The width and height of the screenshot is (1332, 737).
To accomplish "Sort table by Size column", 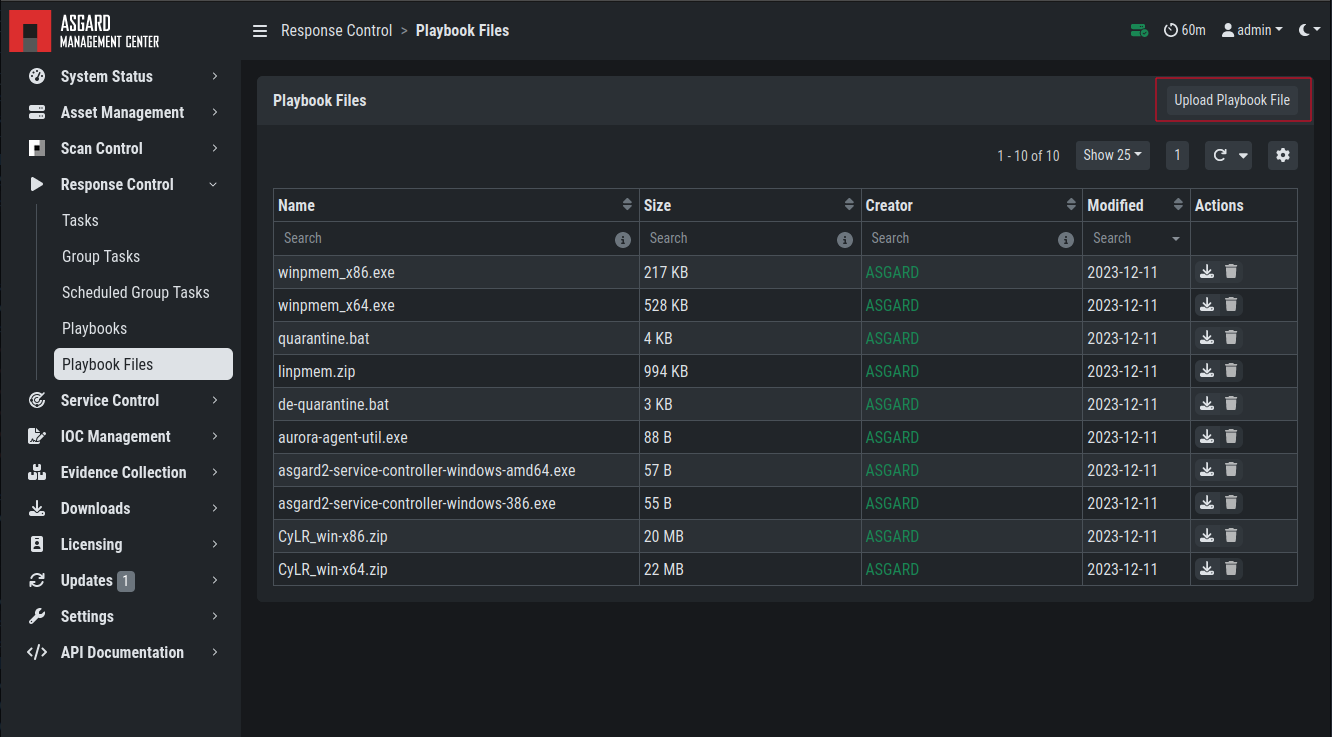I will click(849, 205).
